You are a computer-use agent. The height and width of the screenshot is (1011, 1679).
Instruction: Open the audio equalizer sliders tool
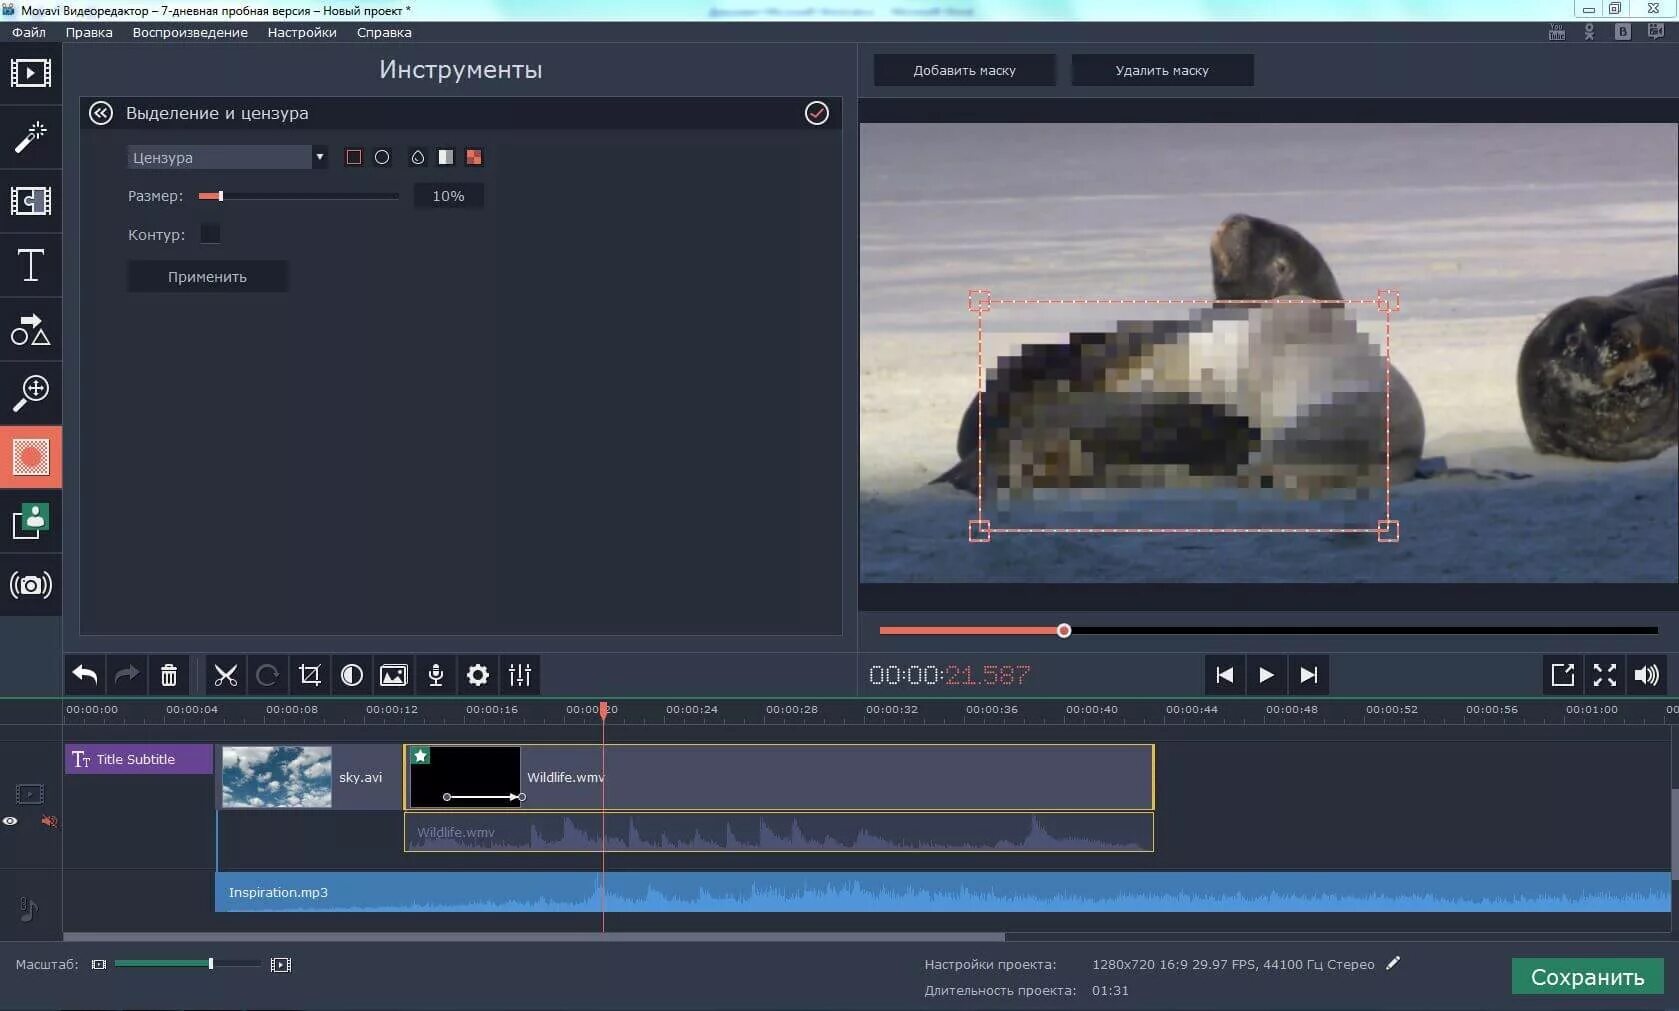(520, 675)
